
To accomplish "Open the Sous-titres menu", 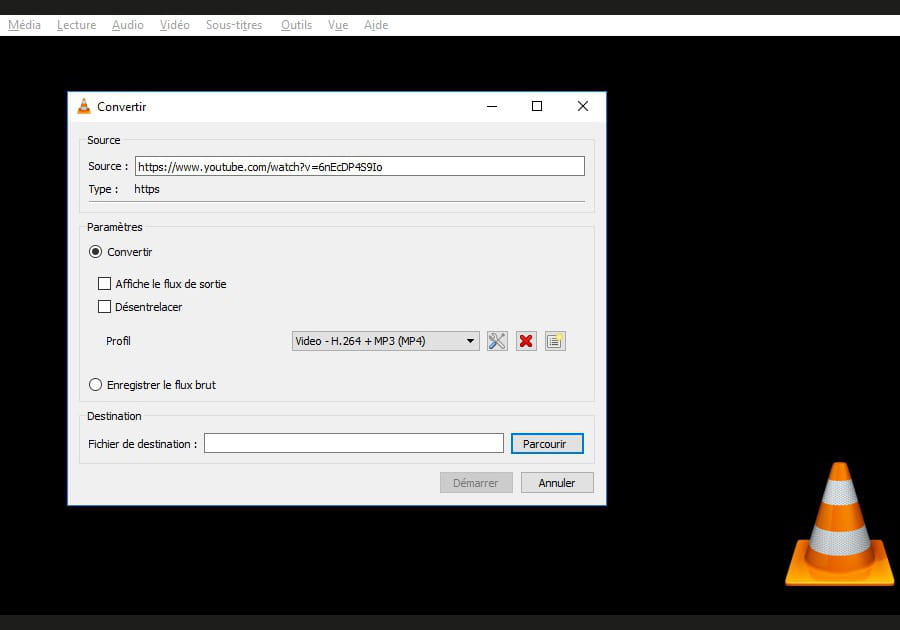I will tap(234, 25).
